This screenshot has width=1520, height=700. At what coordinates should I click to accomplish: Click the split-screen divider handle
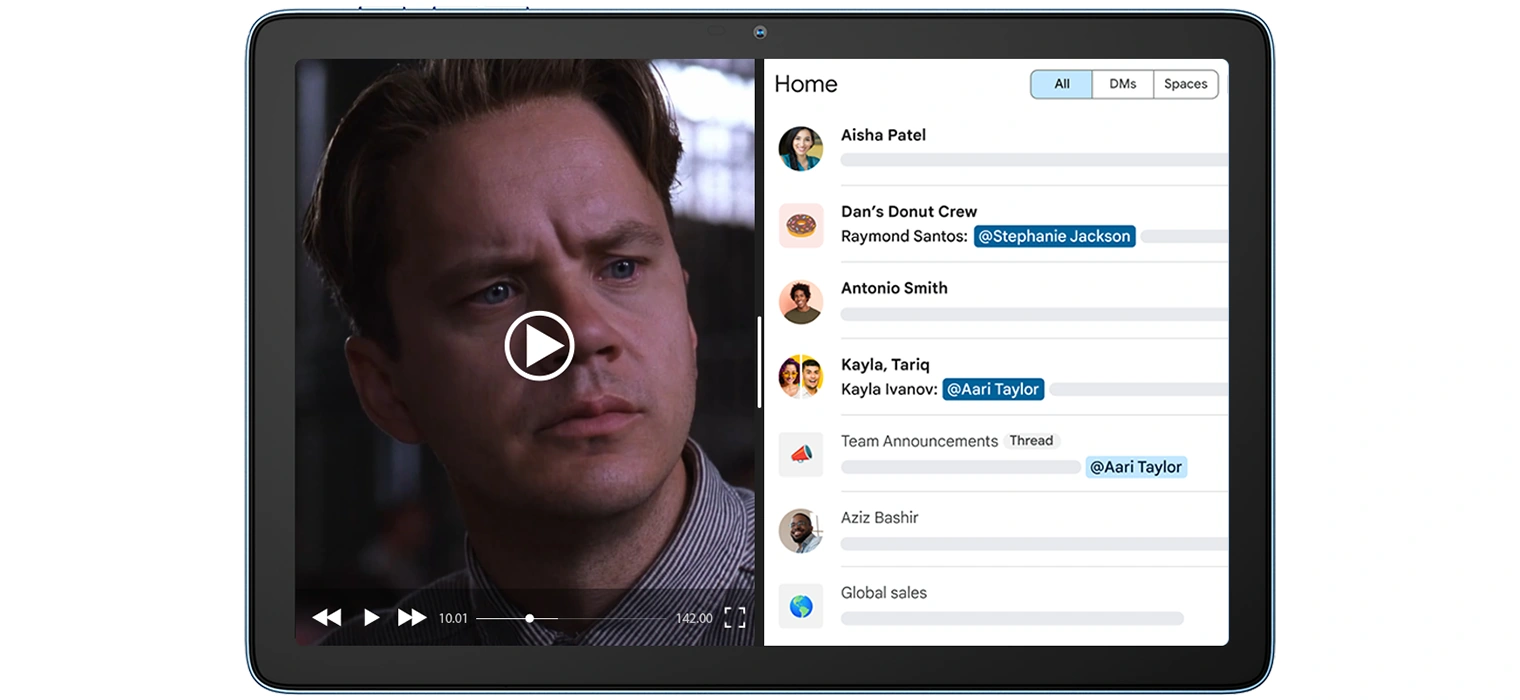point(760,362)
